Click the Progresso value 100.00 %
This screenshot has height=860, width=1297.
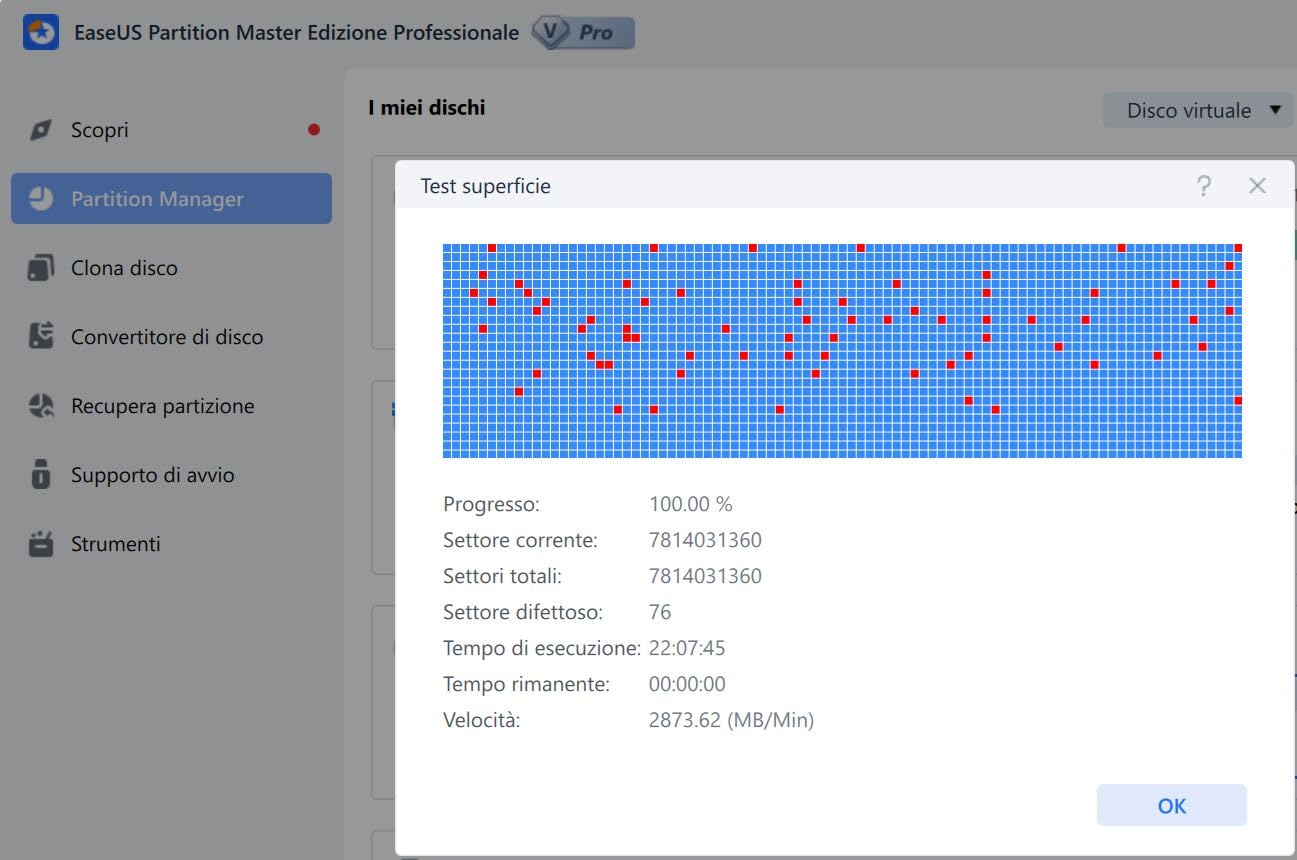(x=691, y=504)
